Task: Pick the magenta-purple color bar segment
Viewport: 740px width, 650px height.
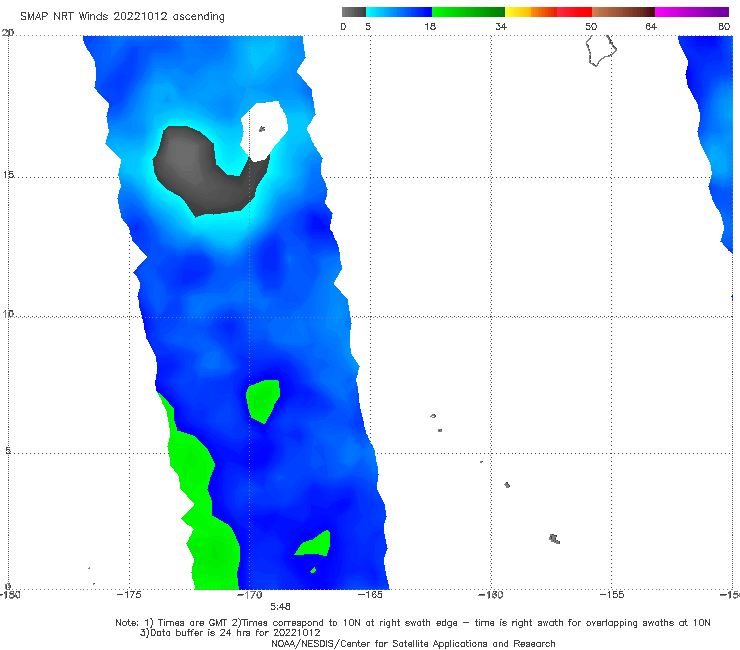Action: click(692, 12)
